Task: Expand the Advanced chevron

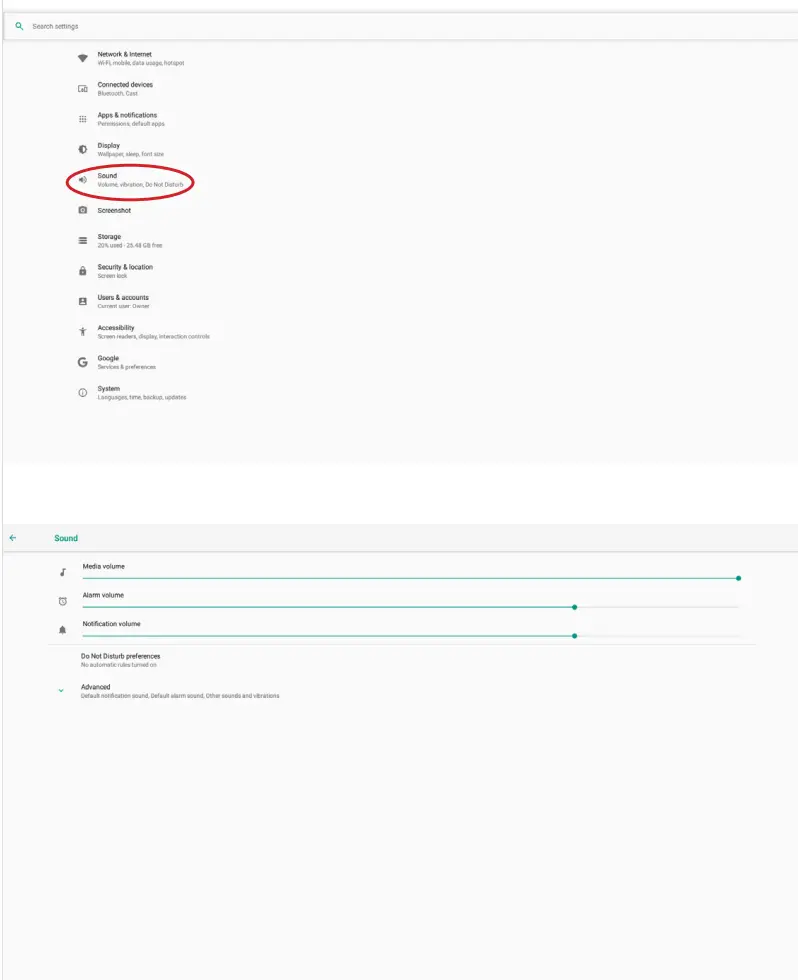Action: tap(61, 691)
